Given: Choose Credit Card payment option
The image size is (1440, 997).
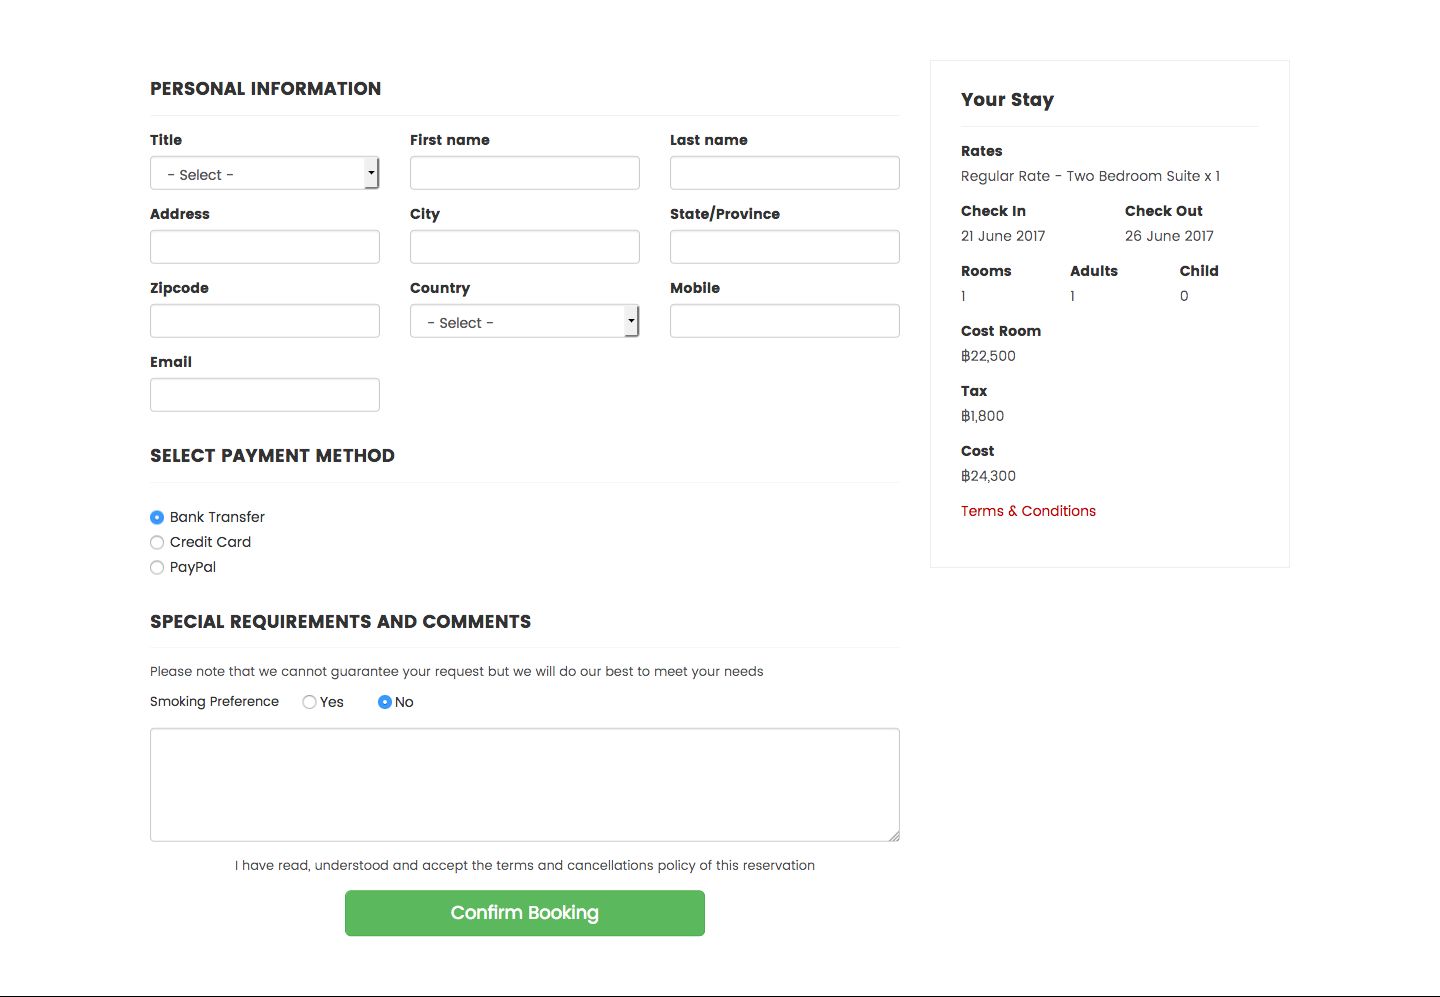Looking at the screenshot, I should point(157,542).
